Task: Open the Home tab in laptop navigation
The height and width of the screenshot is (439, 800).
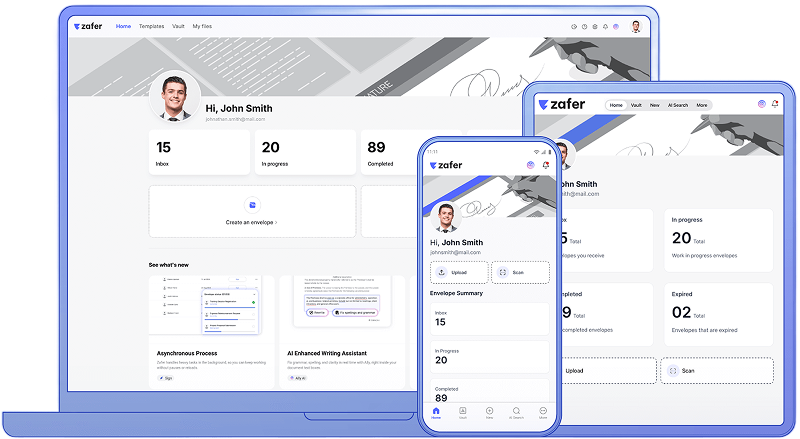Action: point(123,26)
